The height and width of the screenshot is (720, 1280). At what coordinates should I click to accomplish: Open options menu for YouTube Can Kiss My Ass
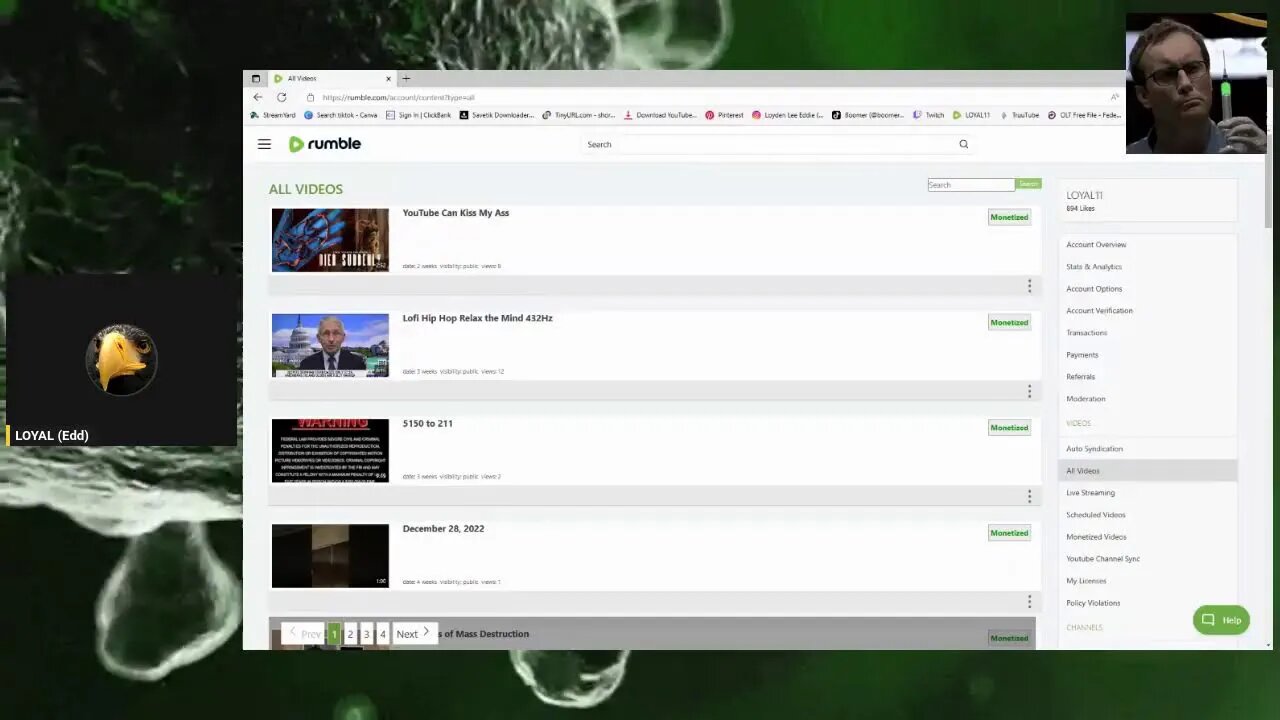(1029, 286)
